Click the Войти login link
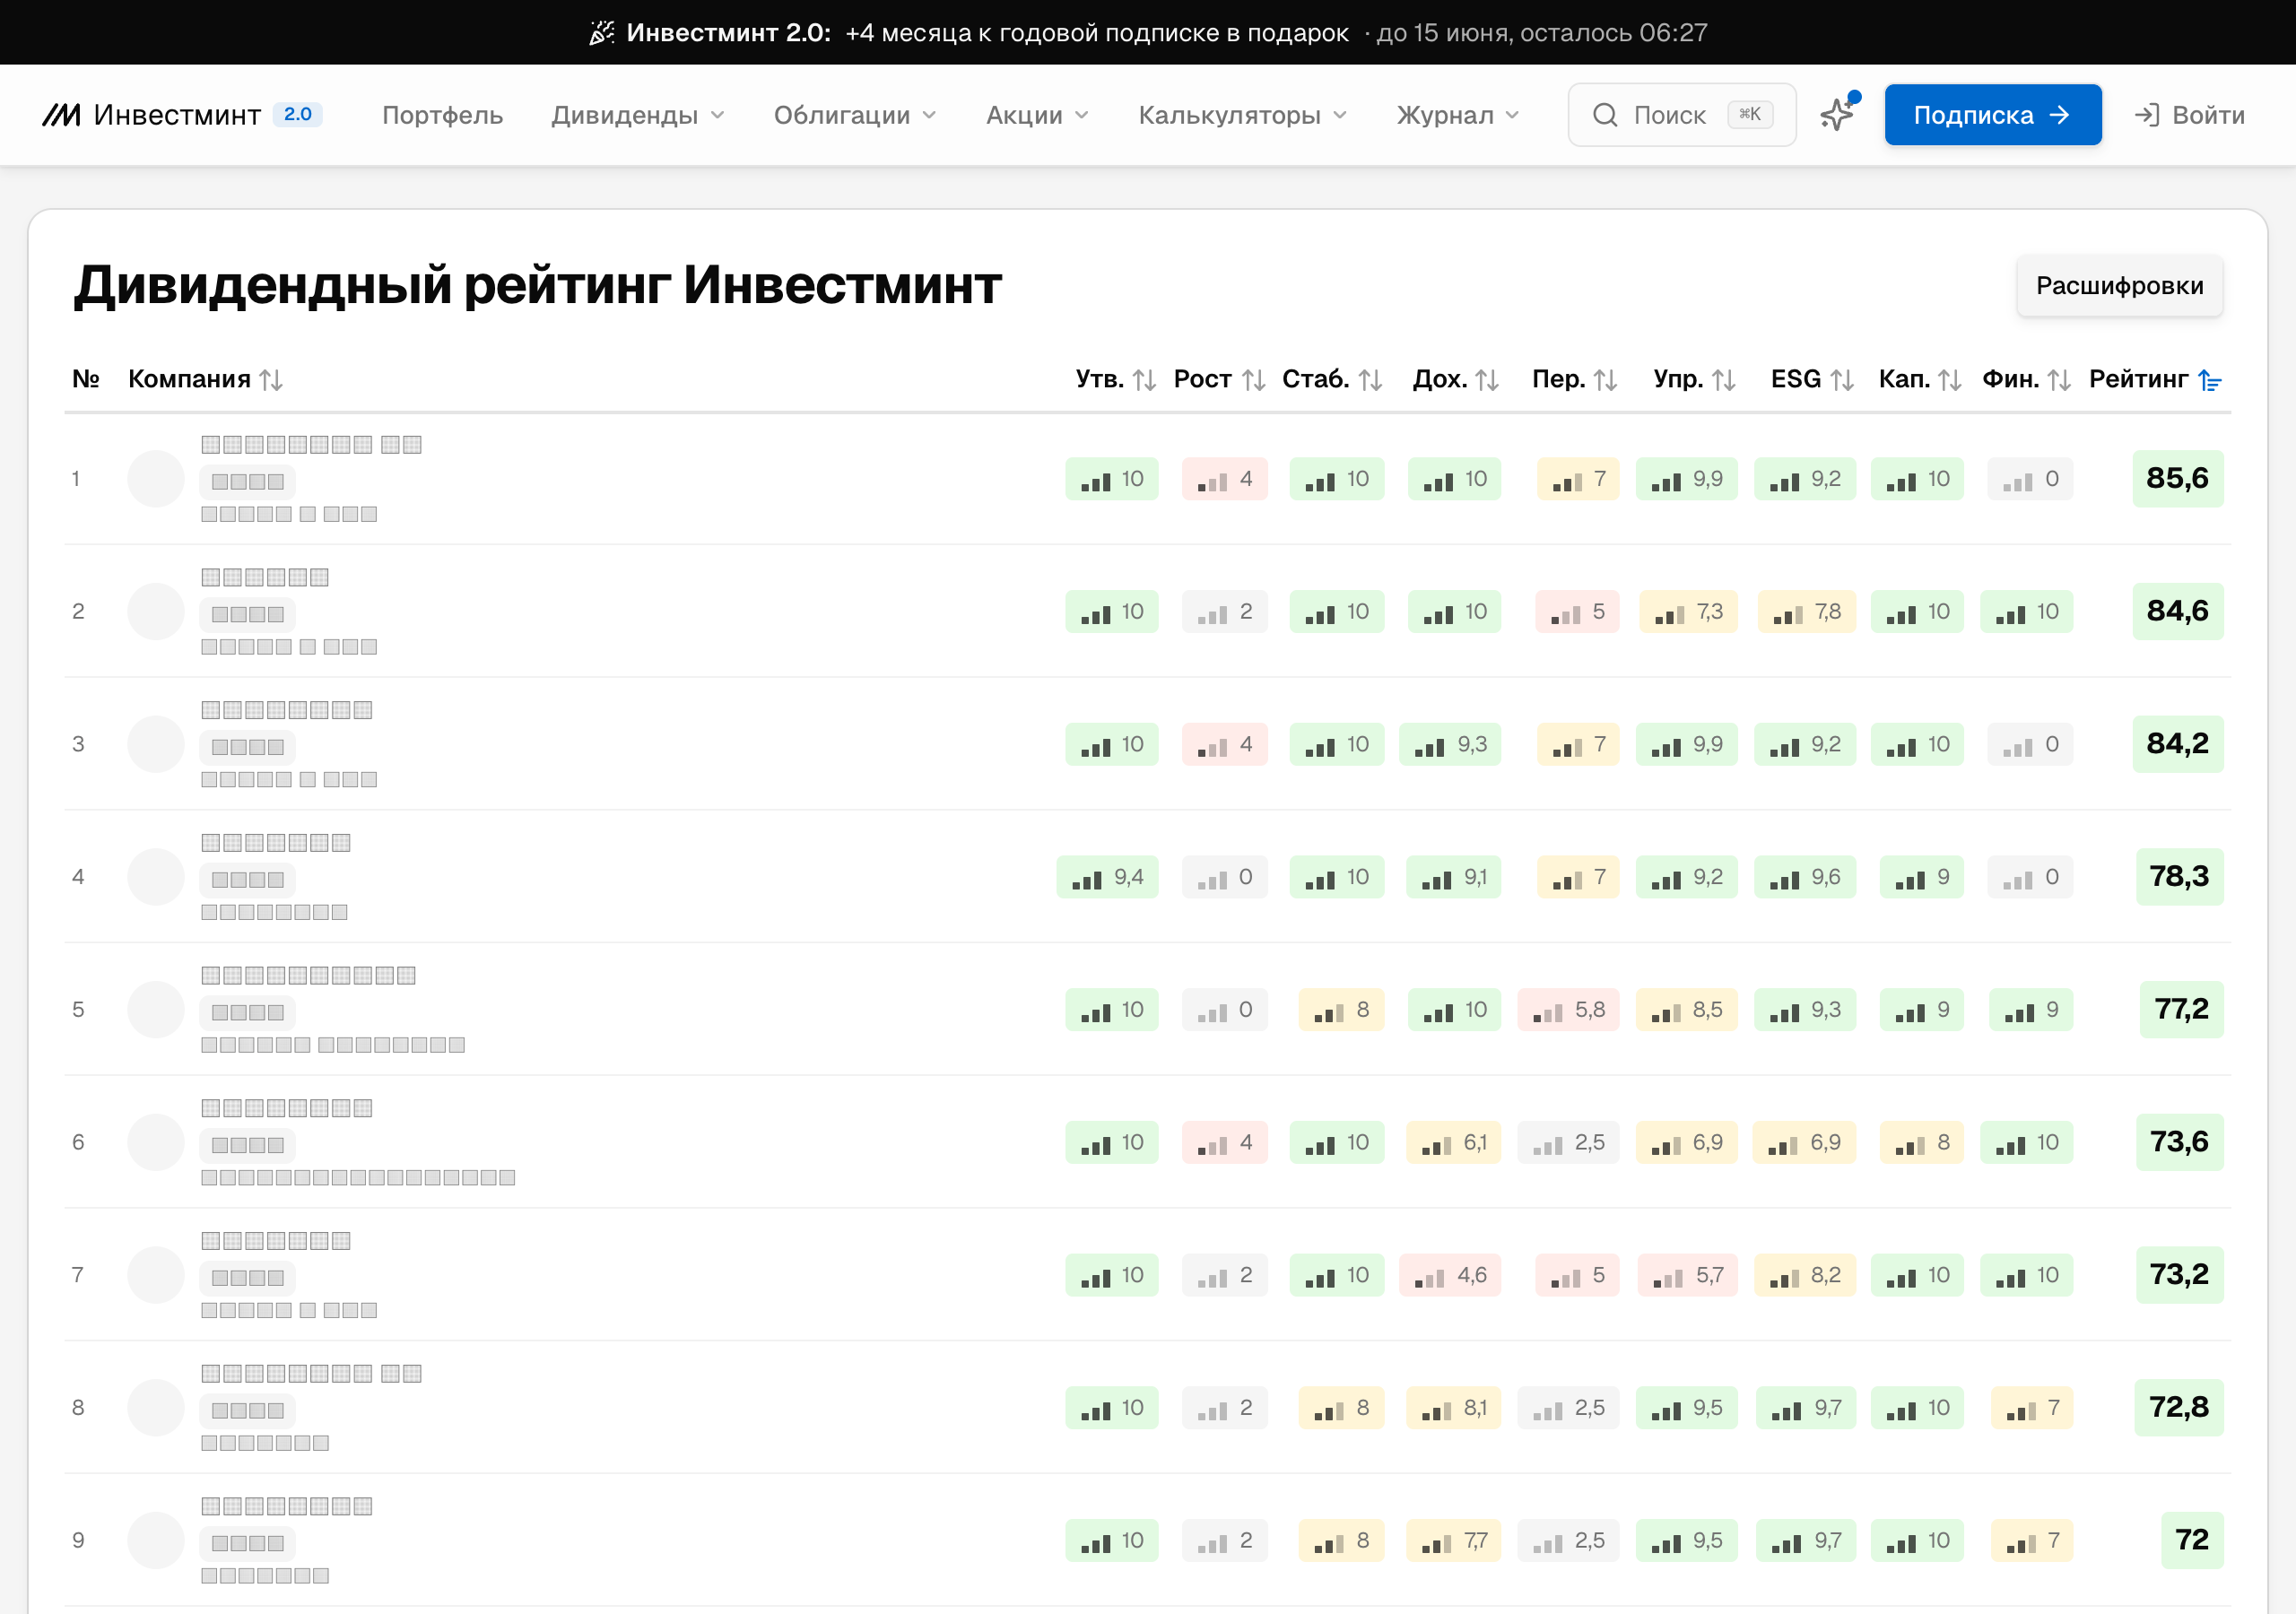Screen dimensions: 2296x1614 [x=2189, y=115]
